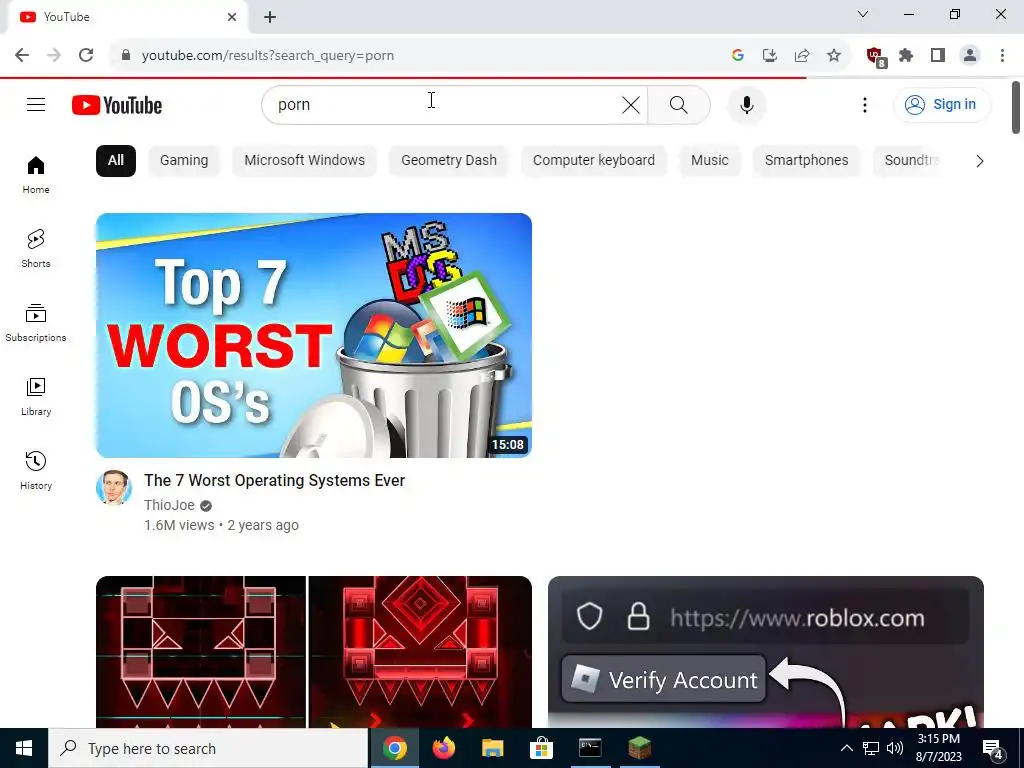Select the Music filter chip
This screenshot has height=768, width=1024.
(x=709, y=161)
